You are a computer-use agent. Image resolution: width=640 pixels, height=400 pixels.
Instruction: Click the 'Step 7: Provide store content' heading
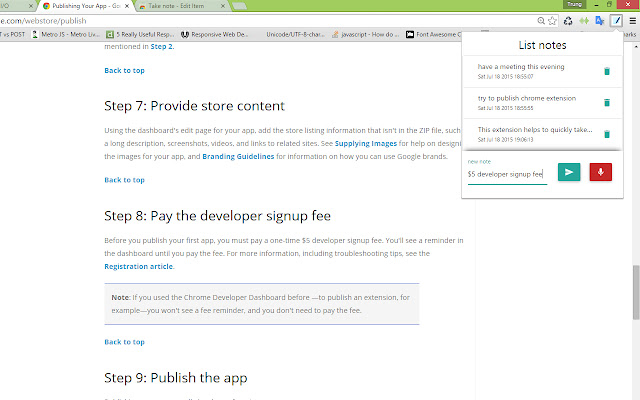coord(194,106)
